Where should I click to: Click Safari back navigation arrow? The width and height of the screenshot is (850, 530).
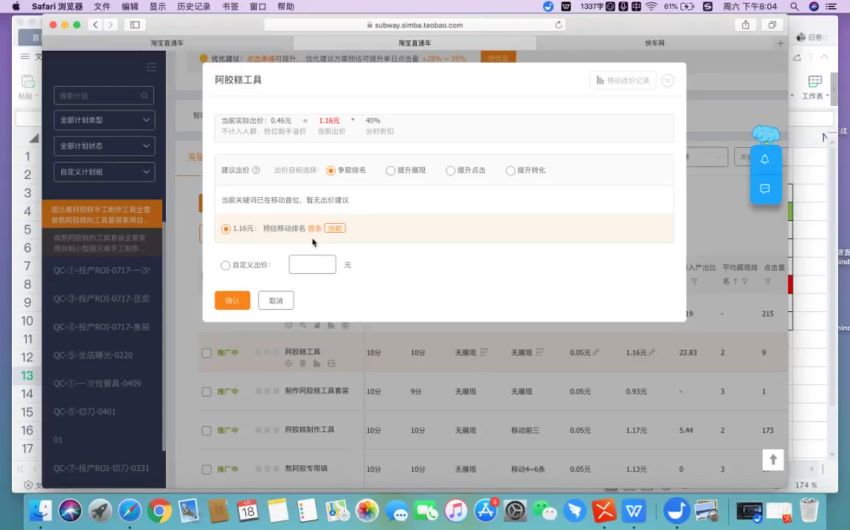click(x=95, y=25)
